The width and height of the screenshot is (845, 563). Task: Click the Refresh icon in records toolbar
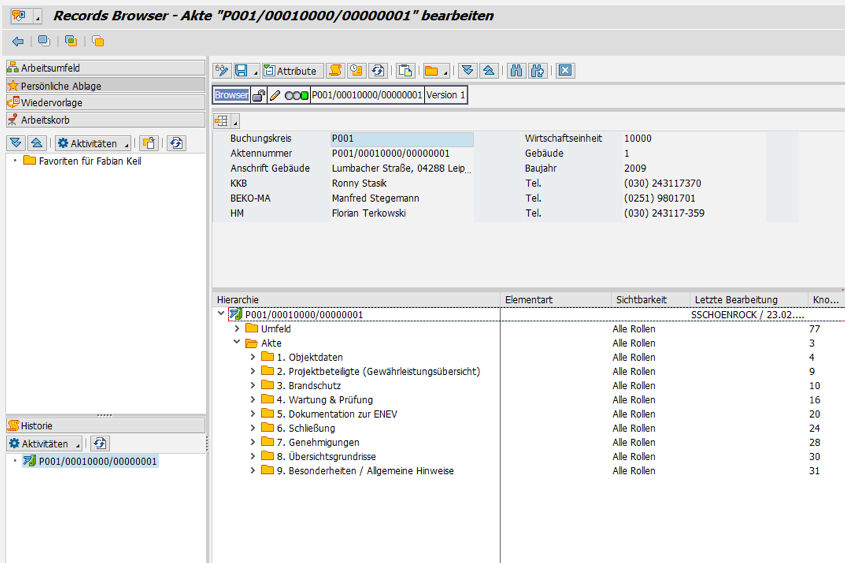(377, 71)
